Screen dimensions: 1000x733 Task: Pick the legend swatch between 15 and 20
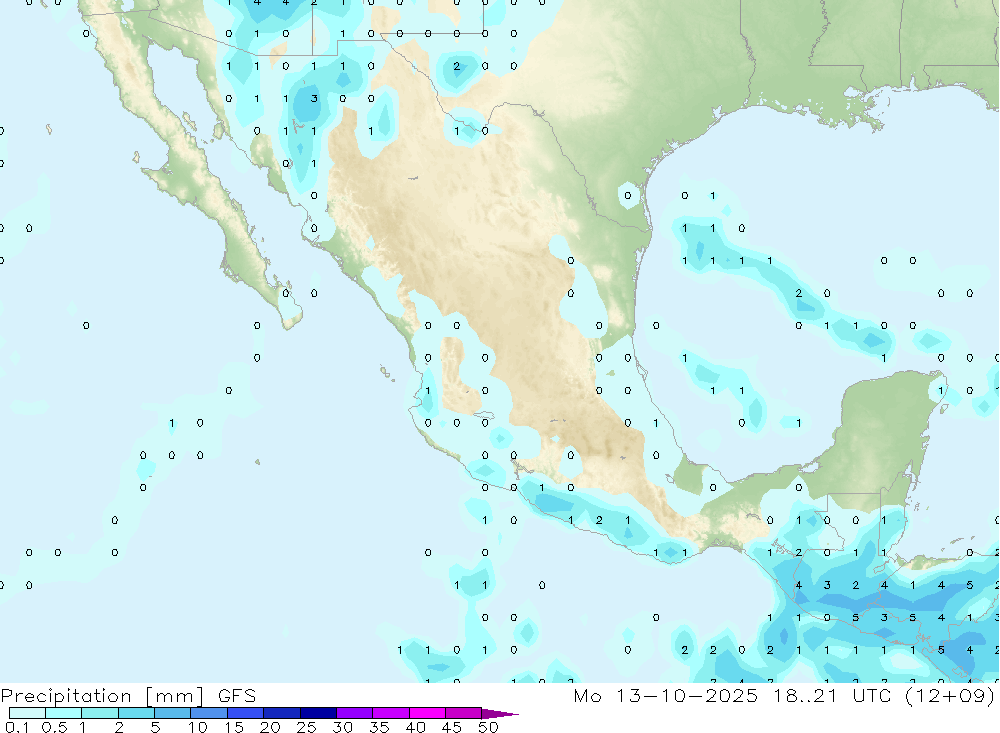246,713
